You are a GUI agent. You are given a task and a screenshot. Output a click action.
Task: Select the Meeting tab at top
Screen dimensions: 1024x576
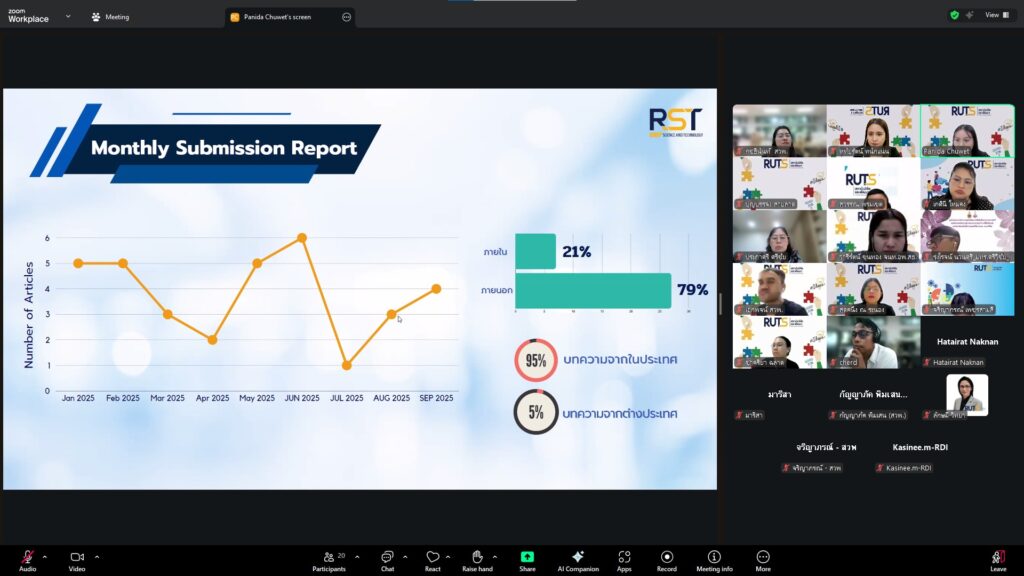[111, 17]
